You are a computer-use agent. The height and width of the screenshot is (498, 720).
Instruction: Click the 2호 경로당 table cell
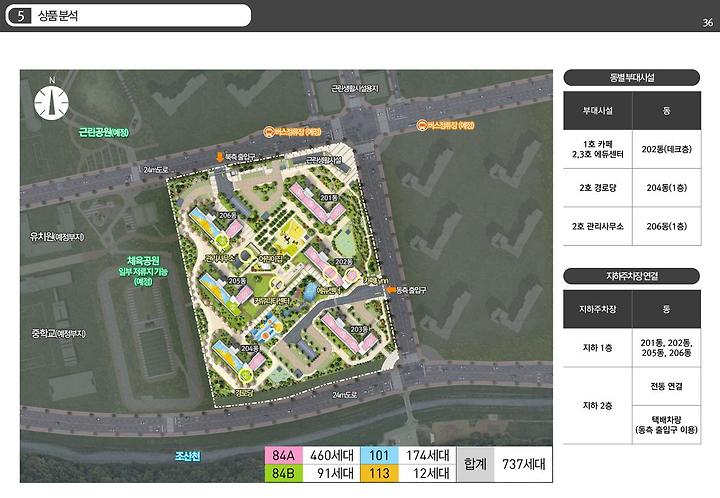point(598,188)
